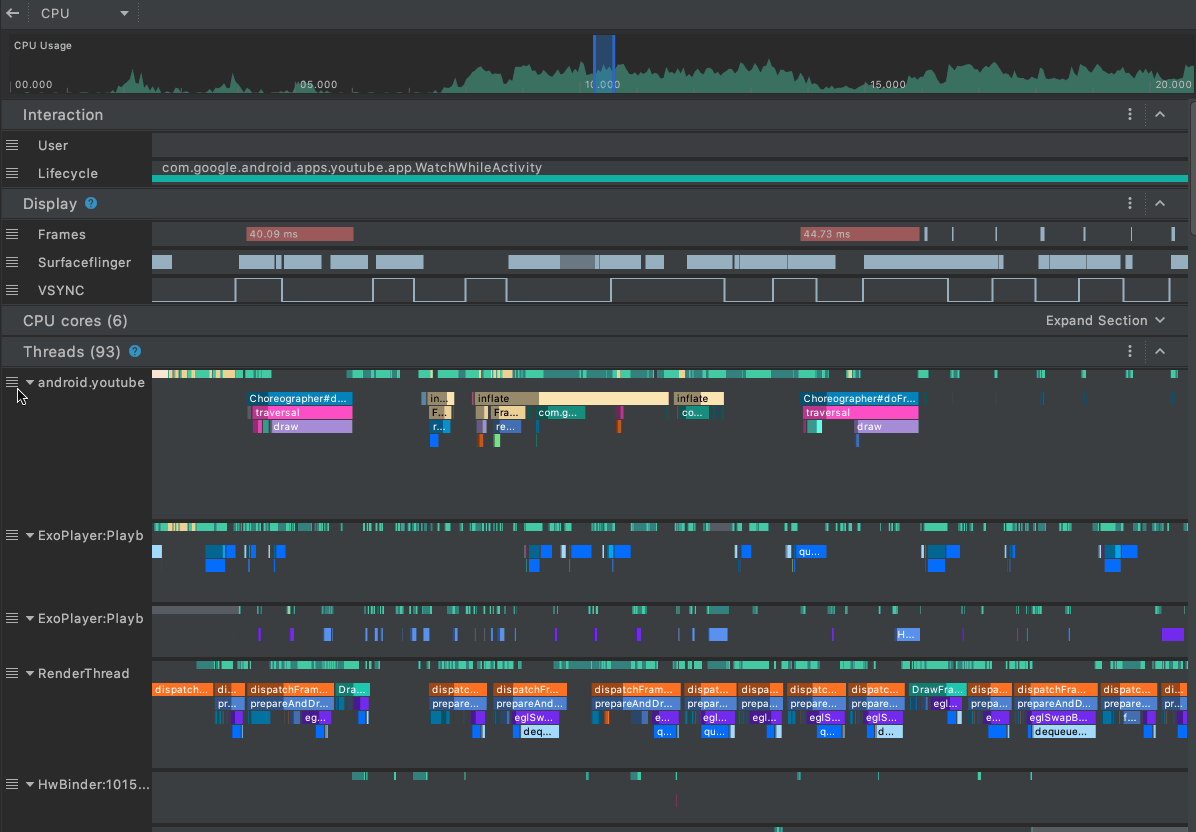The height and width of the screenshot is (832, 1196).
Task: Select the dequeue... event in RenderThread
Action: 1063,731
